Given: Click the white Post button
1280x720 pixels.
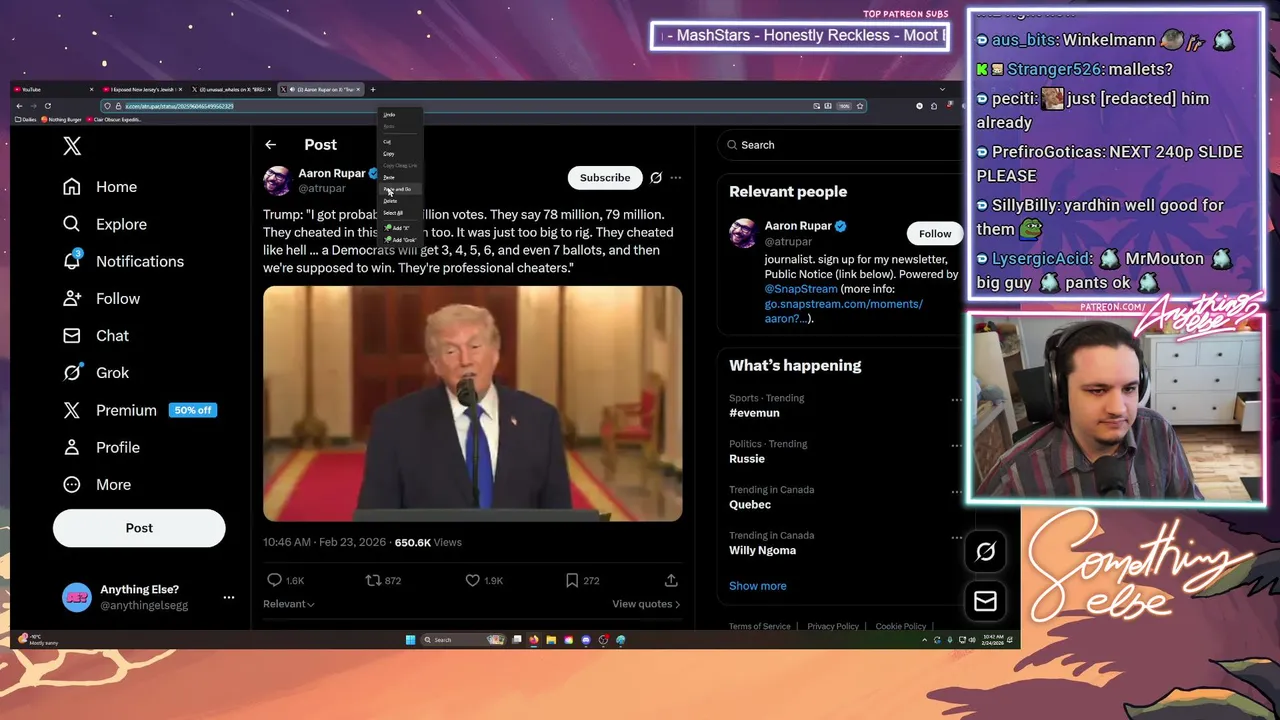Looking at the screenshot, I should pos(139,528).
